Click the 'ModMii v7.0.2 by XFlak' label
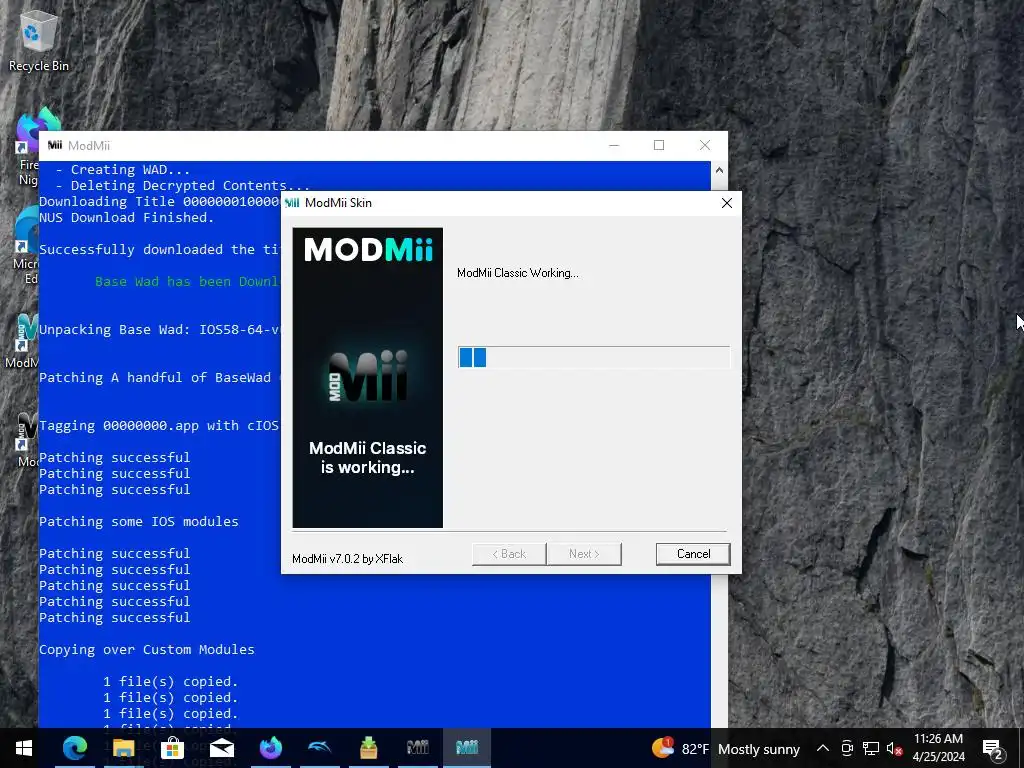The height and width of the screenshot is (768, 1024). tap(347, 559)
